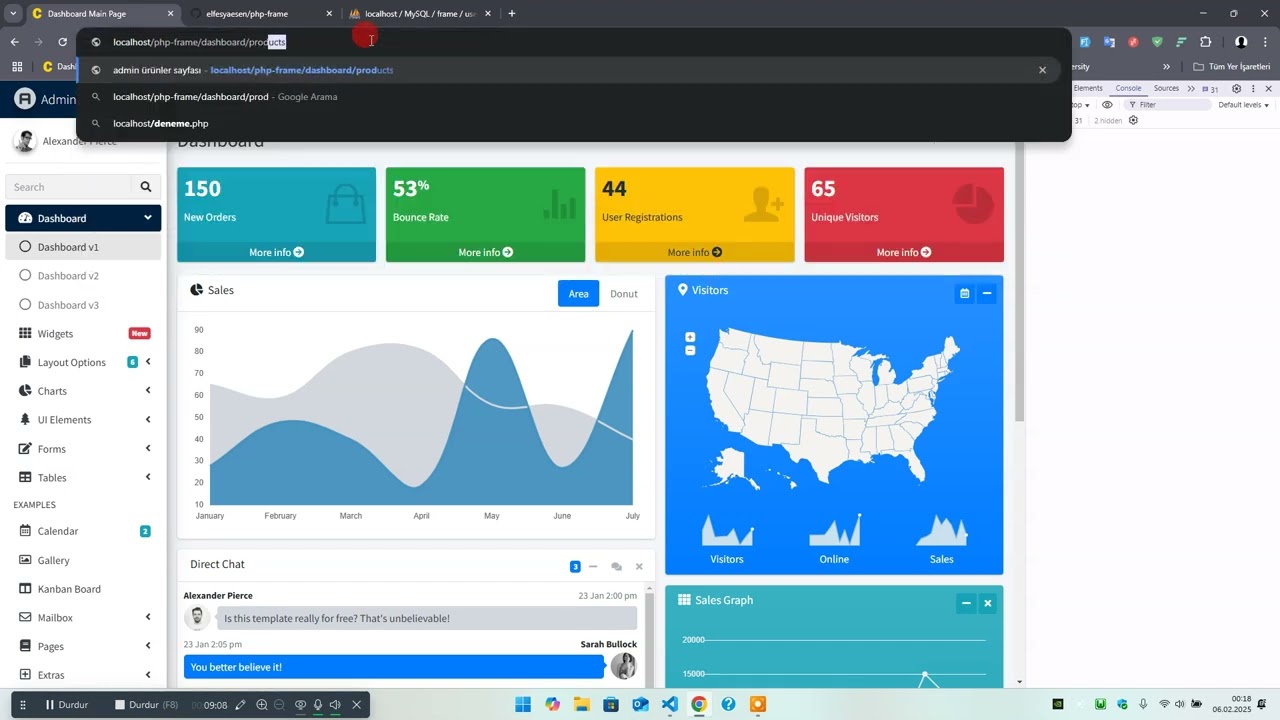Select Dashboard v3 in sidebar
The image size is (1280, 720).
[83, 305]
